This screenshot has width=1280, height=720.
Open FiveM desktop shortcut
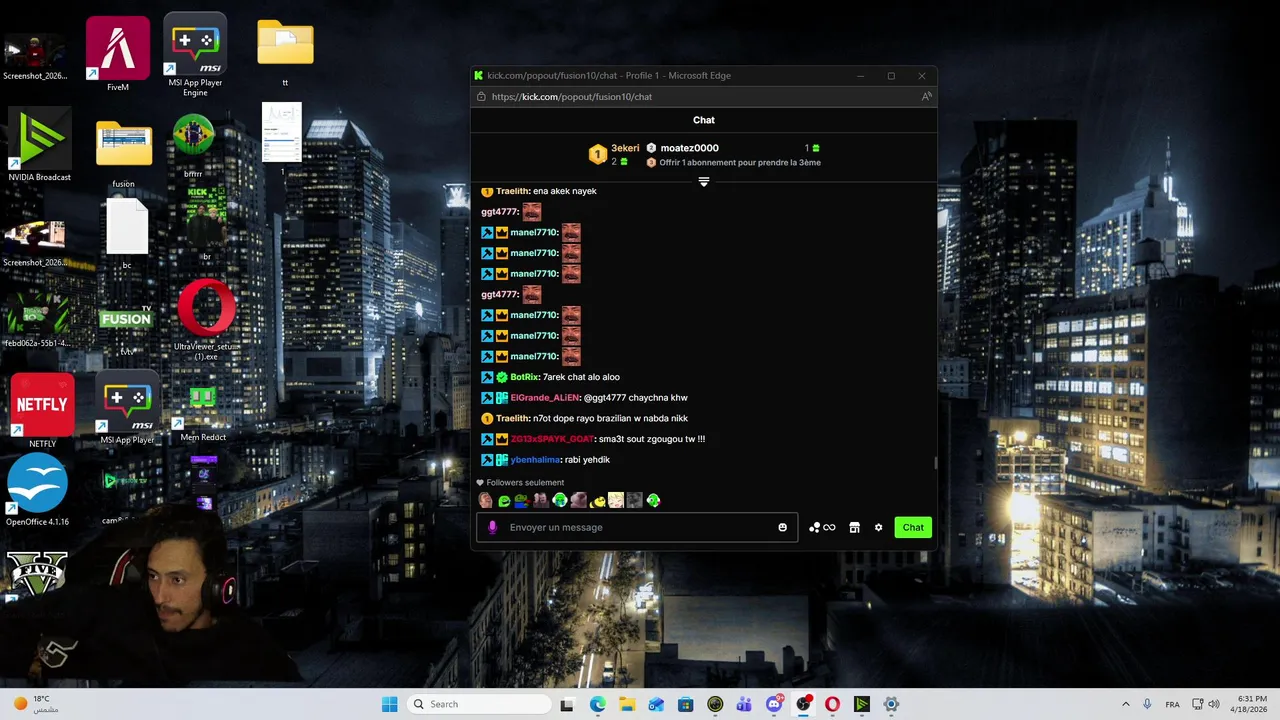[118, 54]
